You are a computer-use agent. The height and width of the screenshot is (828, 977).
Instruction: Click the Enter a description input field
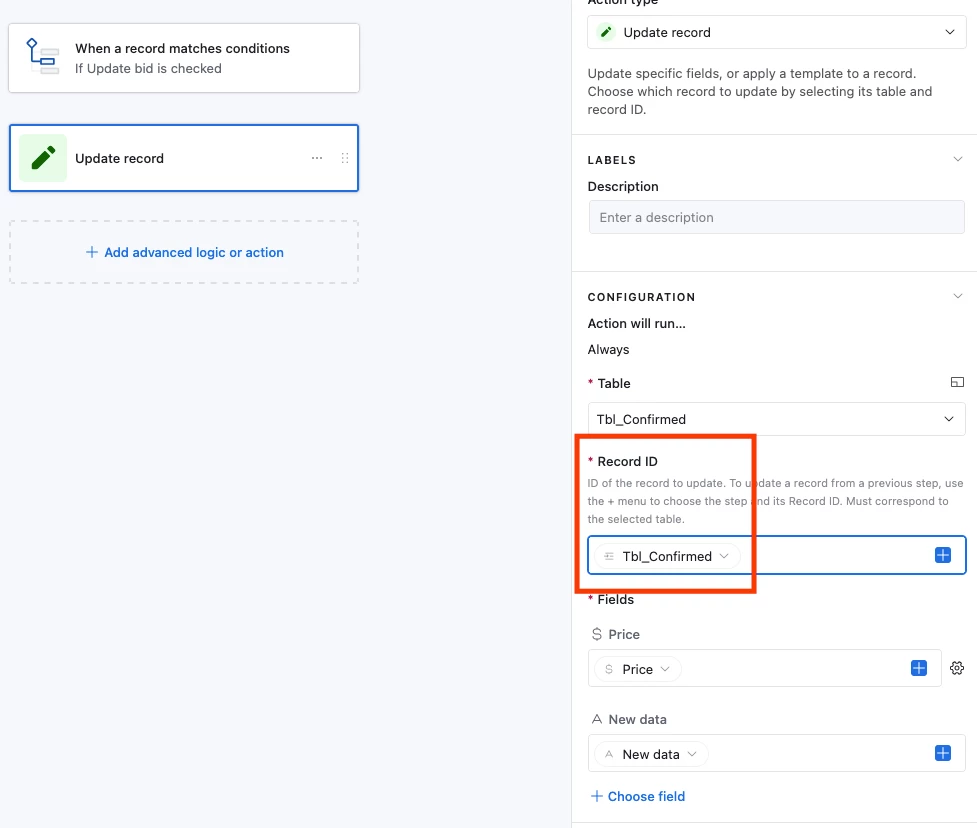click(x=776, y=217)
